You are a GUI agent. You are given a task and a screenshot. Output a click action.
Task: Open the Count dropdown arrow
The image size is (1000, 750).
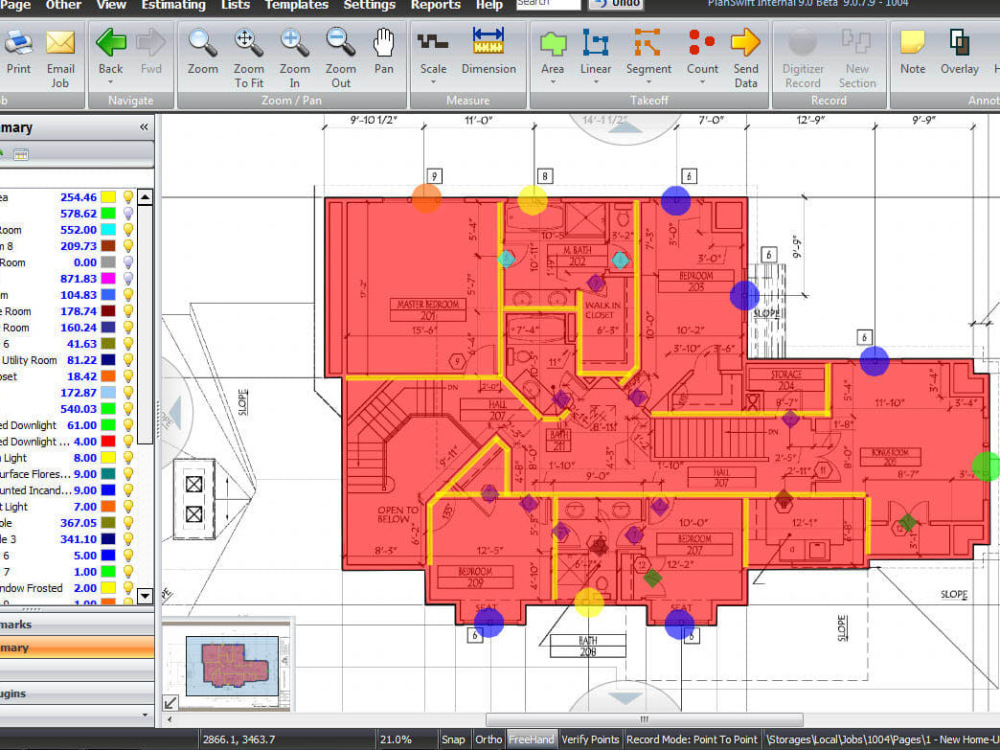[702, 82]
